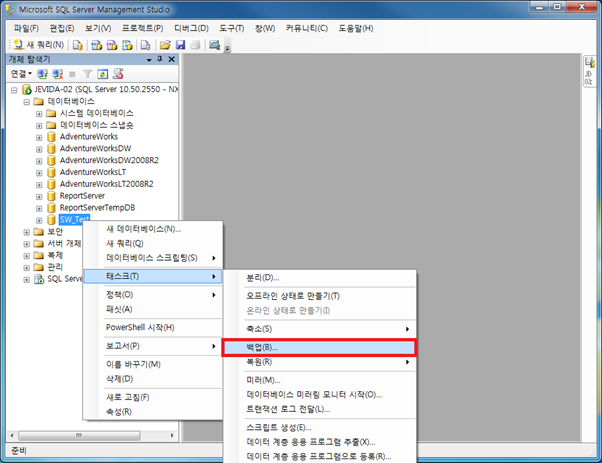Viewport: 602px width, 463px height.
Task: Click the Refresh icon in Object Explorer
Action: 103,74
